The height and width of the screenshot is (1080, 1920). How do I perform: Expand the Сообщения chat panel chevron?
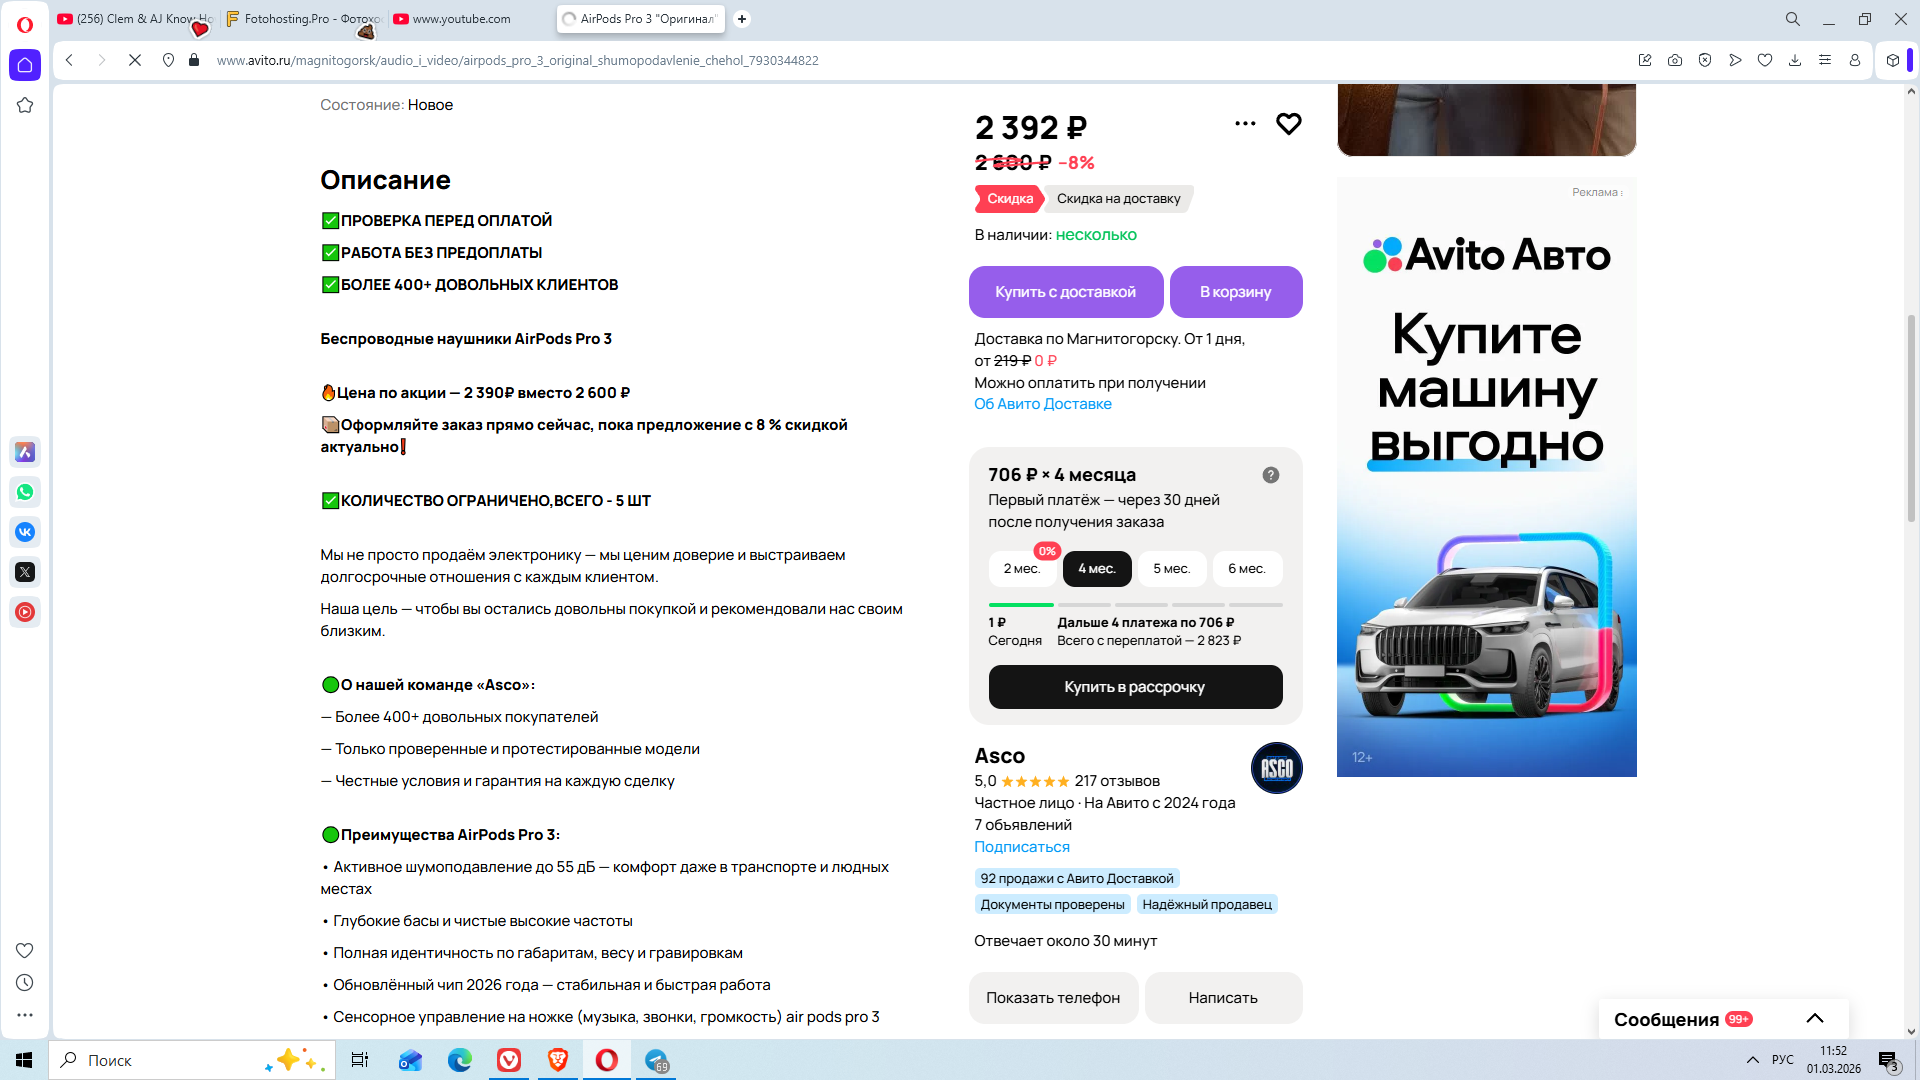click(x=1815, y=1019)
